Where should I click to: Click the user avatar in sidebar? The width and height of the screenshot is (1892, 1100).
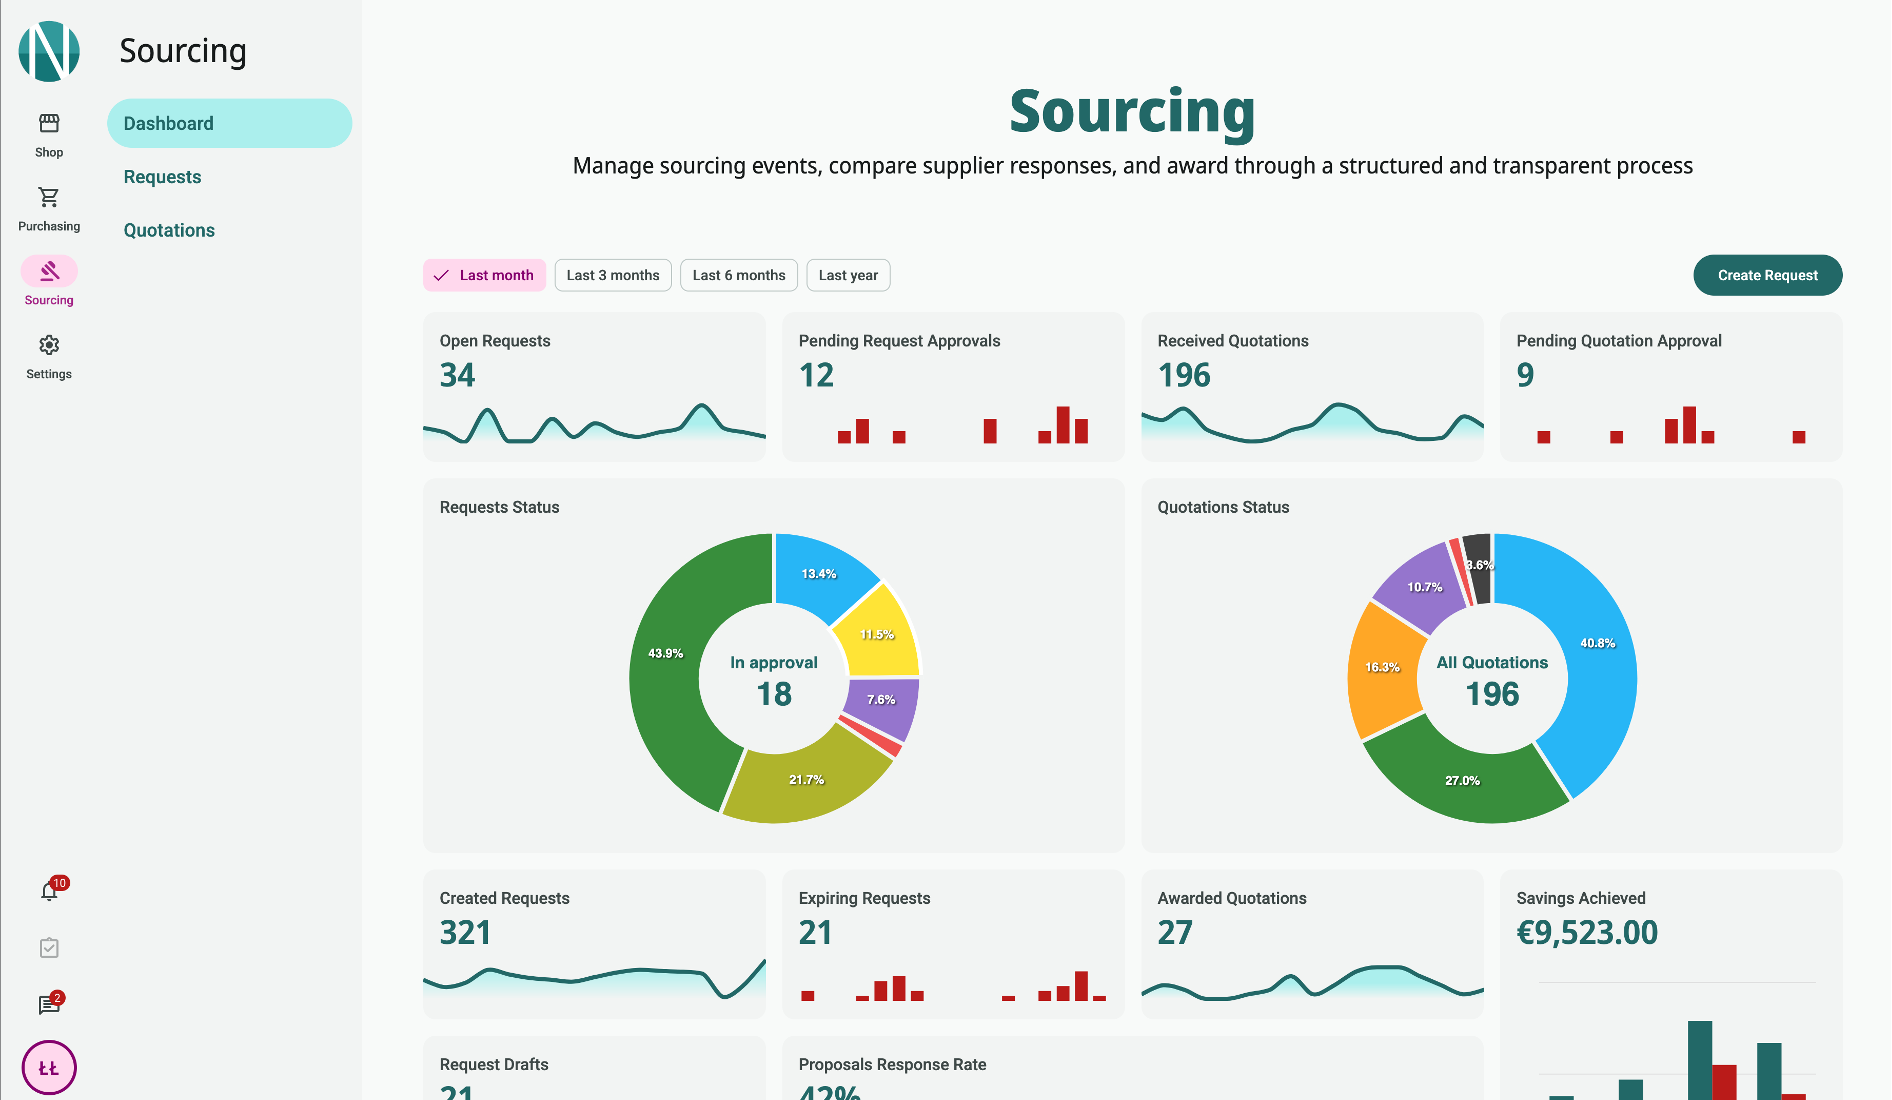tap(49, 1068)
